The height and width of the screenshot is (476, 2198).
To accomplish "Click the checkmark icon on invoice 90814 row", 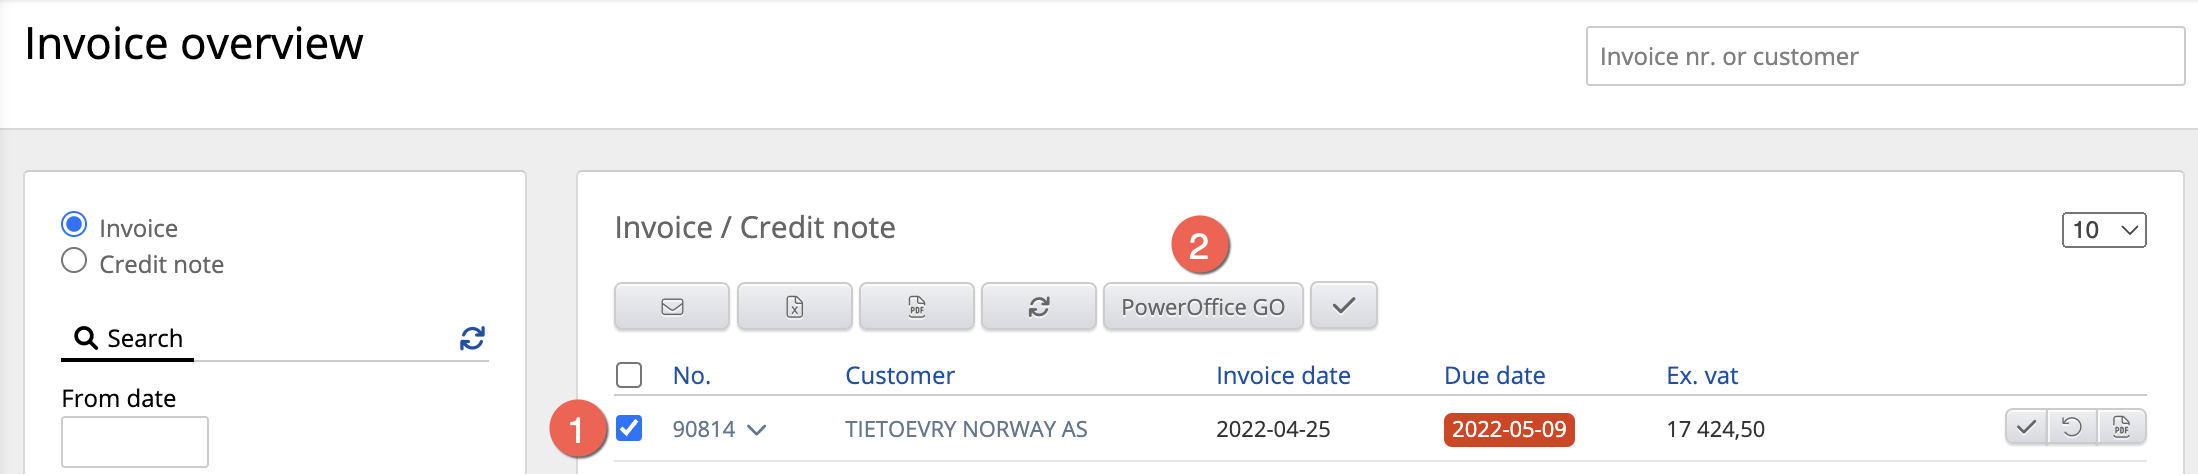I will point(2026,428).
